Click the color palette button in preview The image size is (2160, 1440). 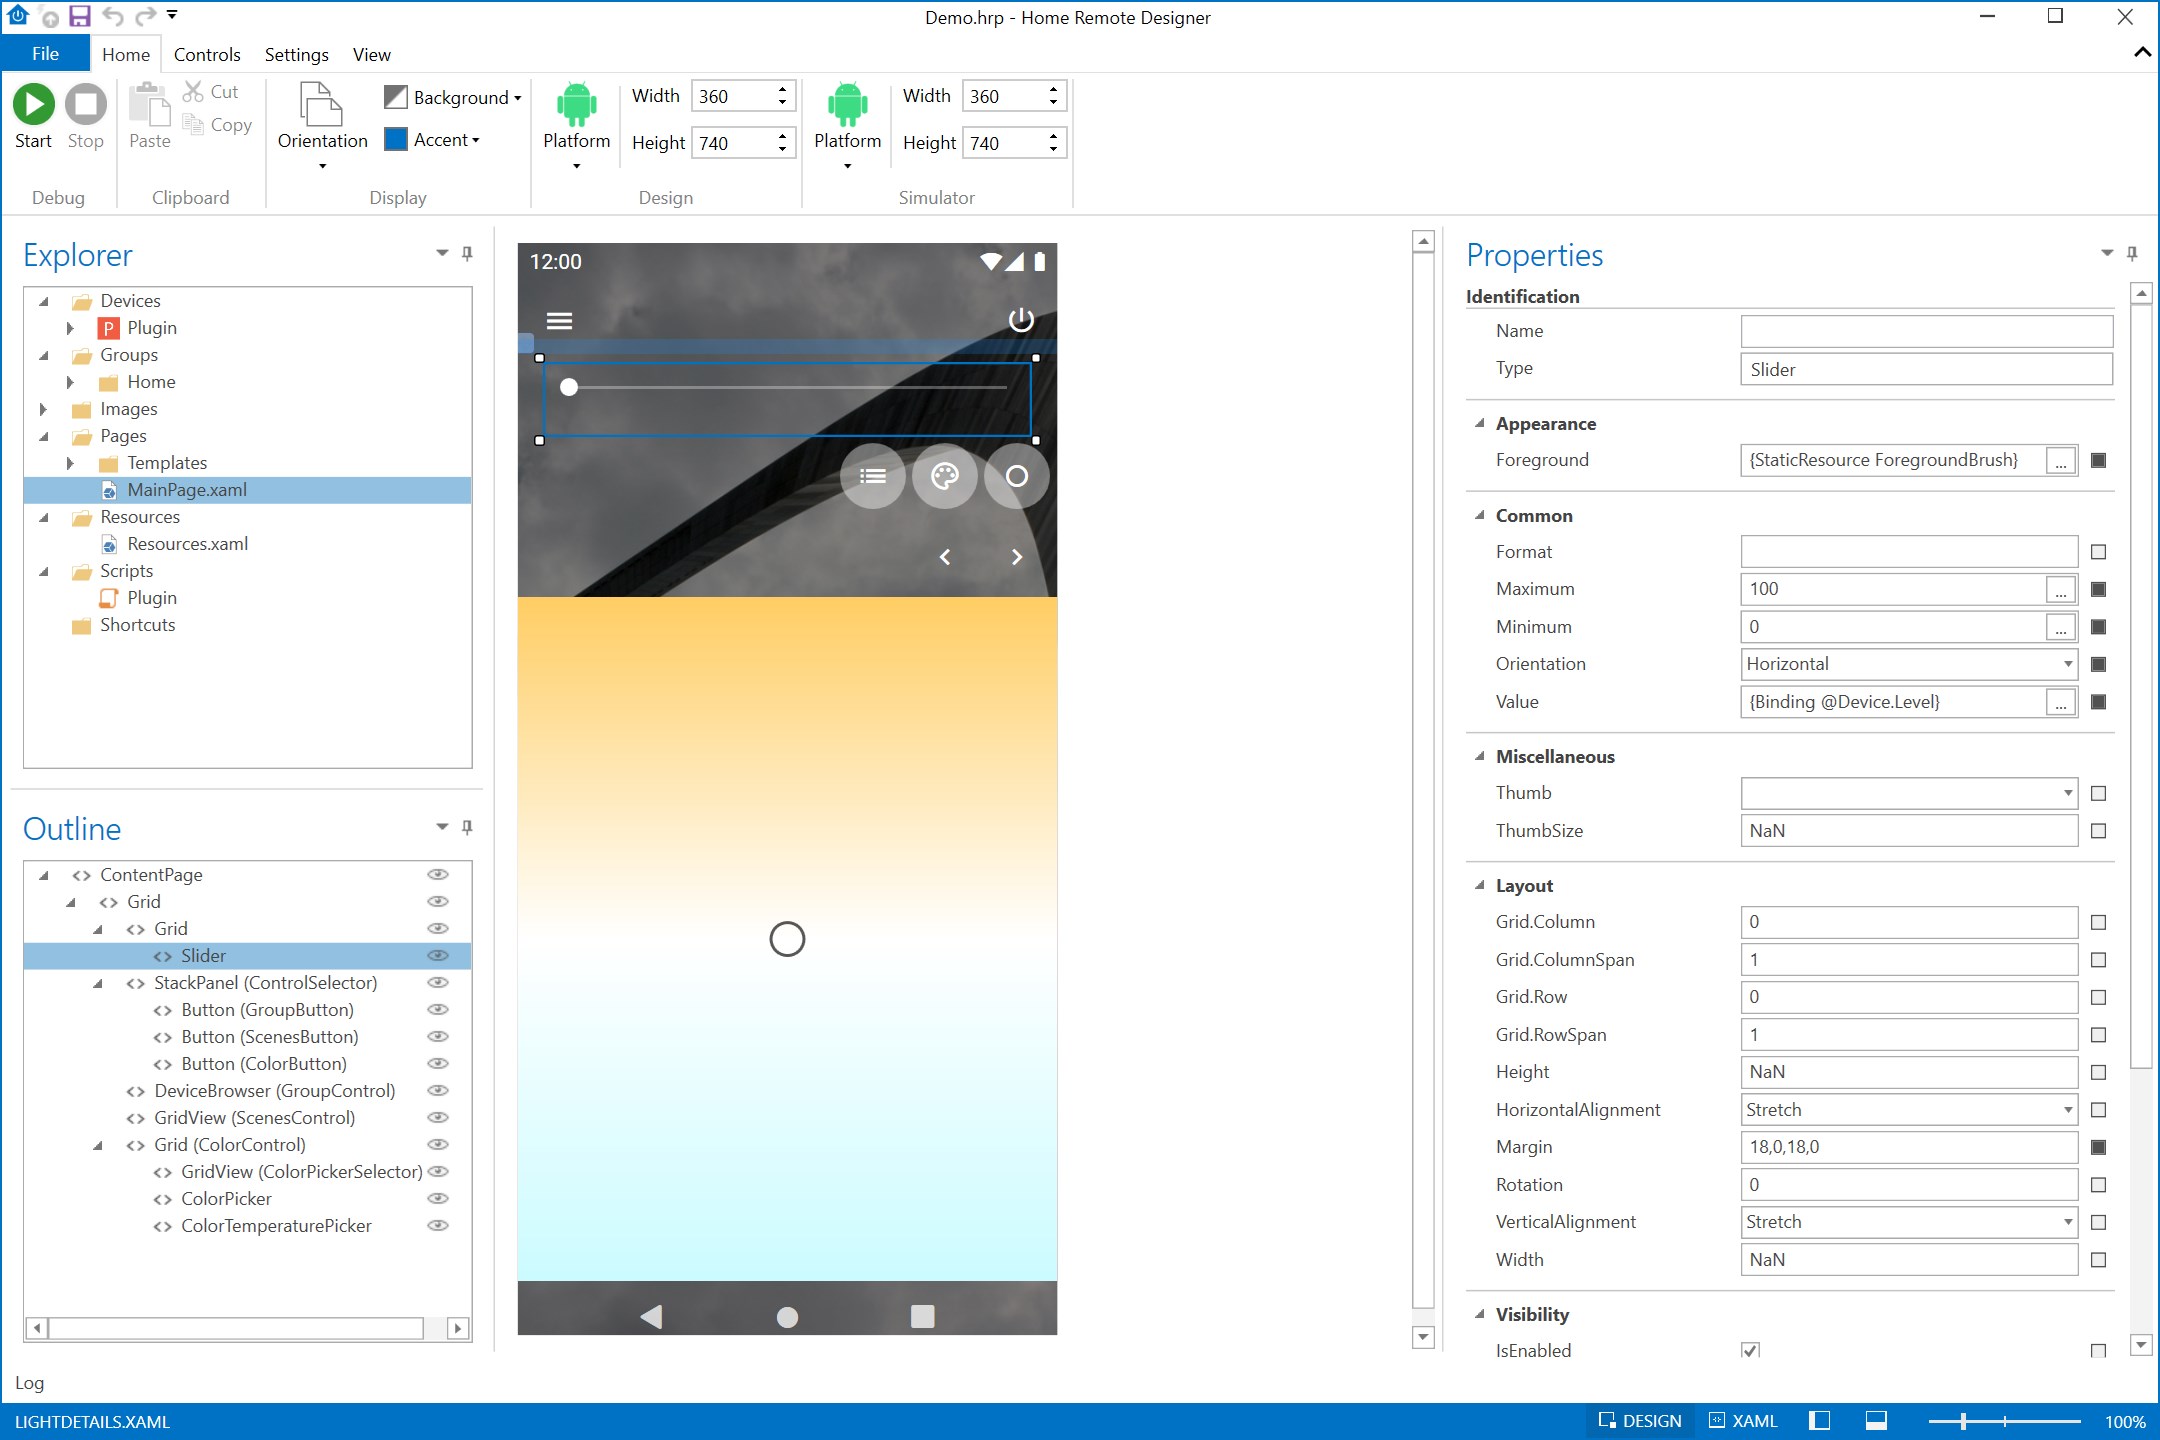944,476
